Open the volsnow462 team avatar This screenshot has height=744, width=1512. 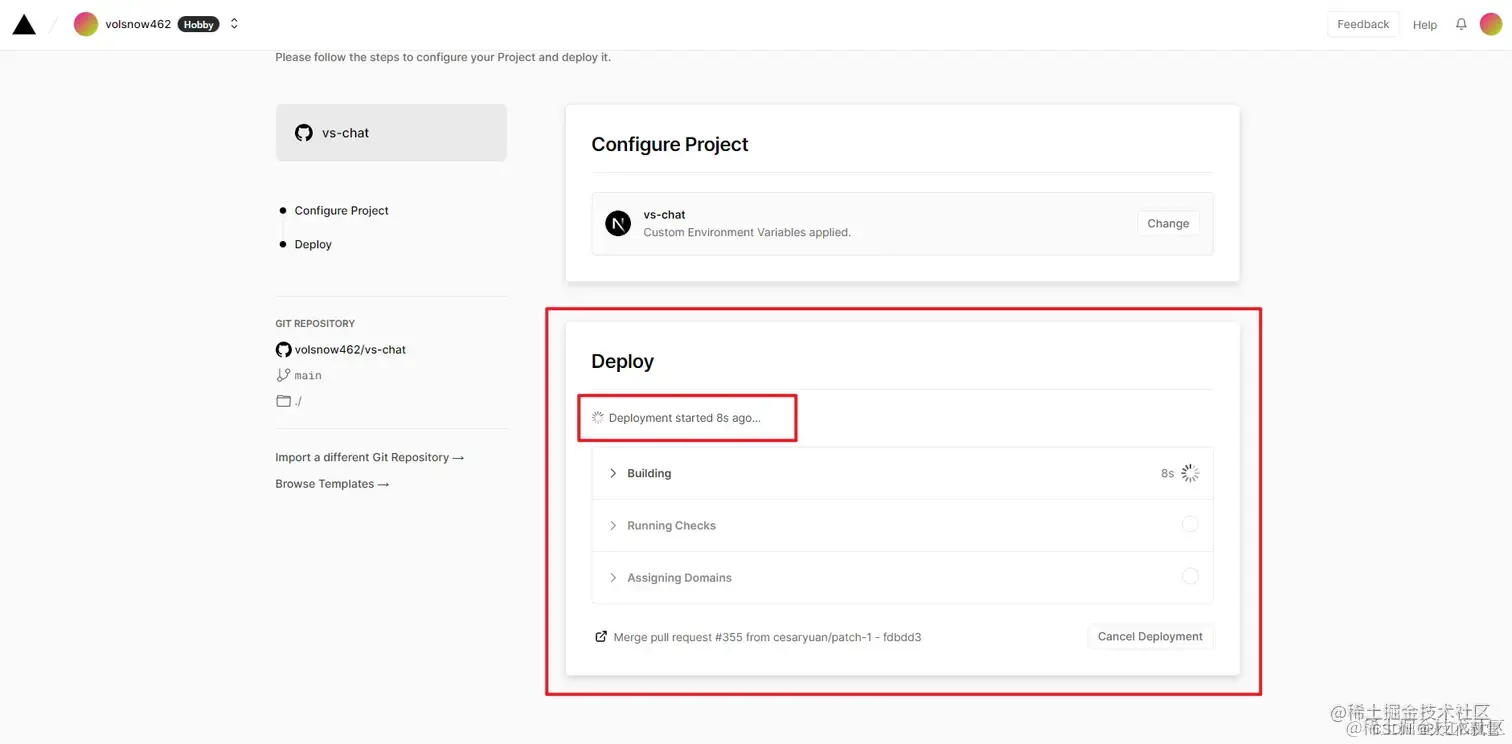(86, 24)
